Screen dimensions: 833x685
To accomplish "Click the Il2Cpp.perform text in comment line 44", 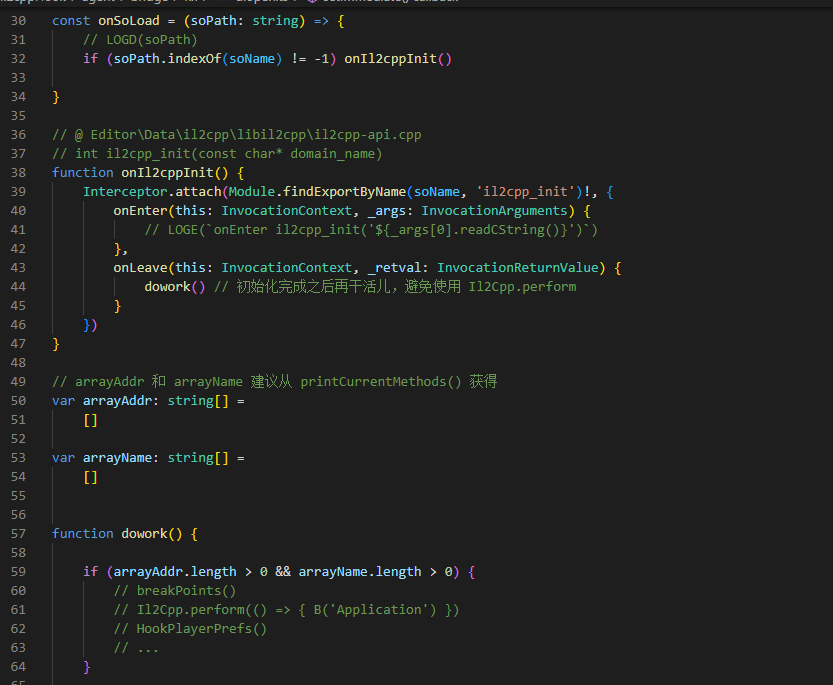I will pyautogui.click(x=522, y=287).
